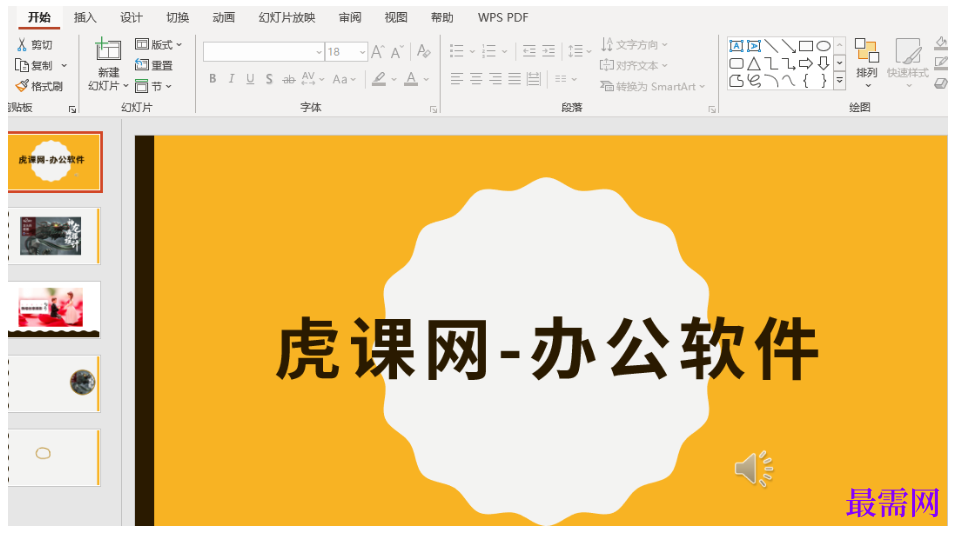Choose the triangle shape in the gallery
958x534 pixels.
pos(754,63)
